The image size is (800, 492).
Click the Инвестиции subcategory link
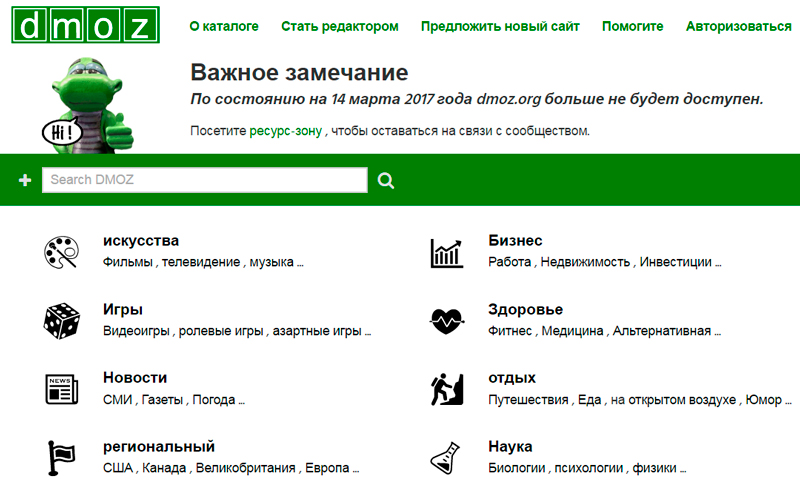coord(676,262)
